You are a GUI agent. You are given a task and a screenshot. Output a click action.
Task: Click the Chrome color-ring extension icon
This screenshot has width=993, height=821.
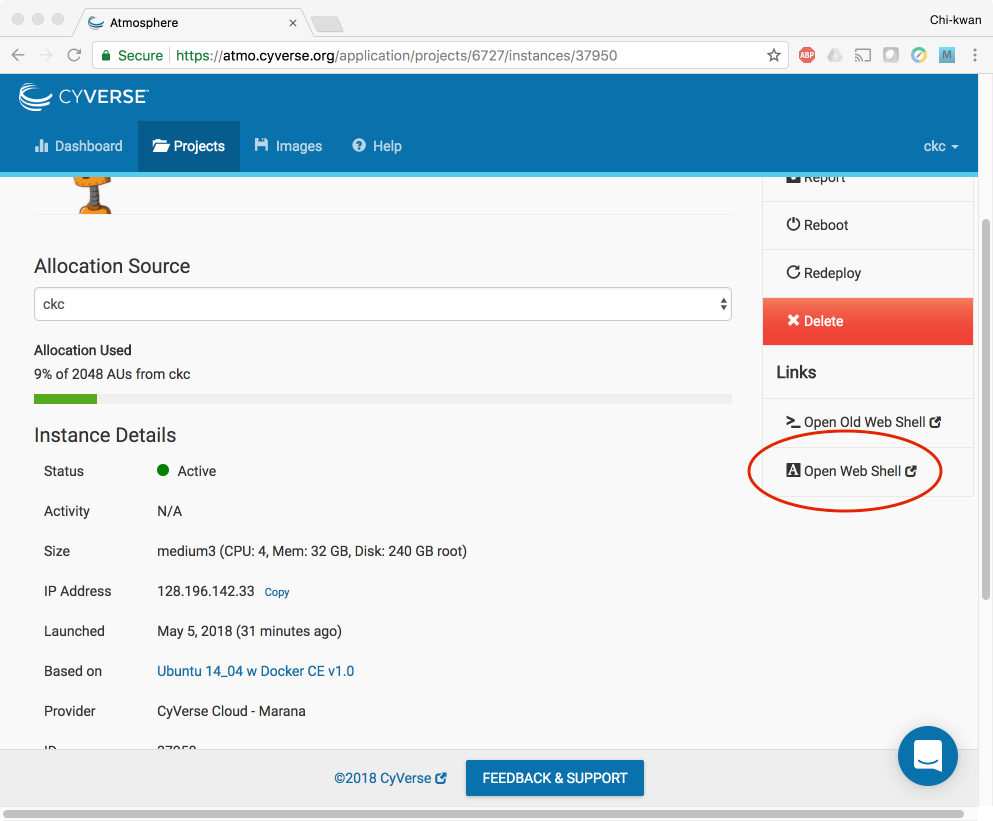coord(919,55)
